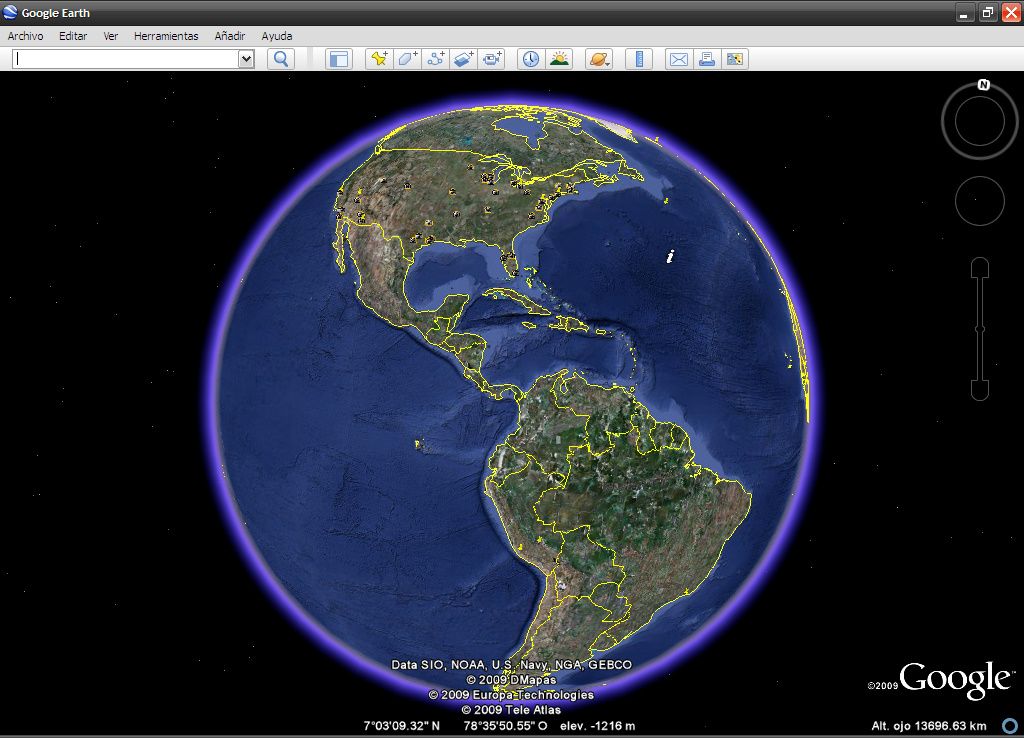1024x738 pixels.
Task: Click the Move joystick circle
Action: coord(980,201)
